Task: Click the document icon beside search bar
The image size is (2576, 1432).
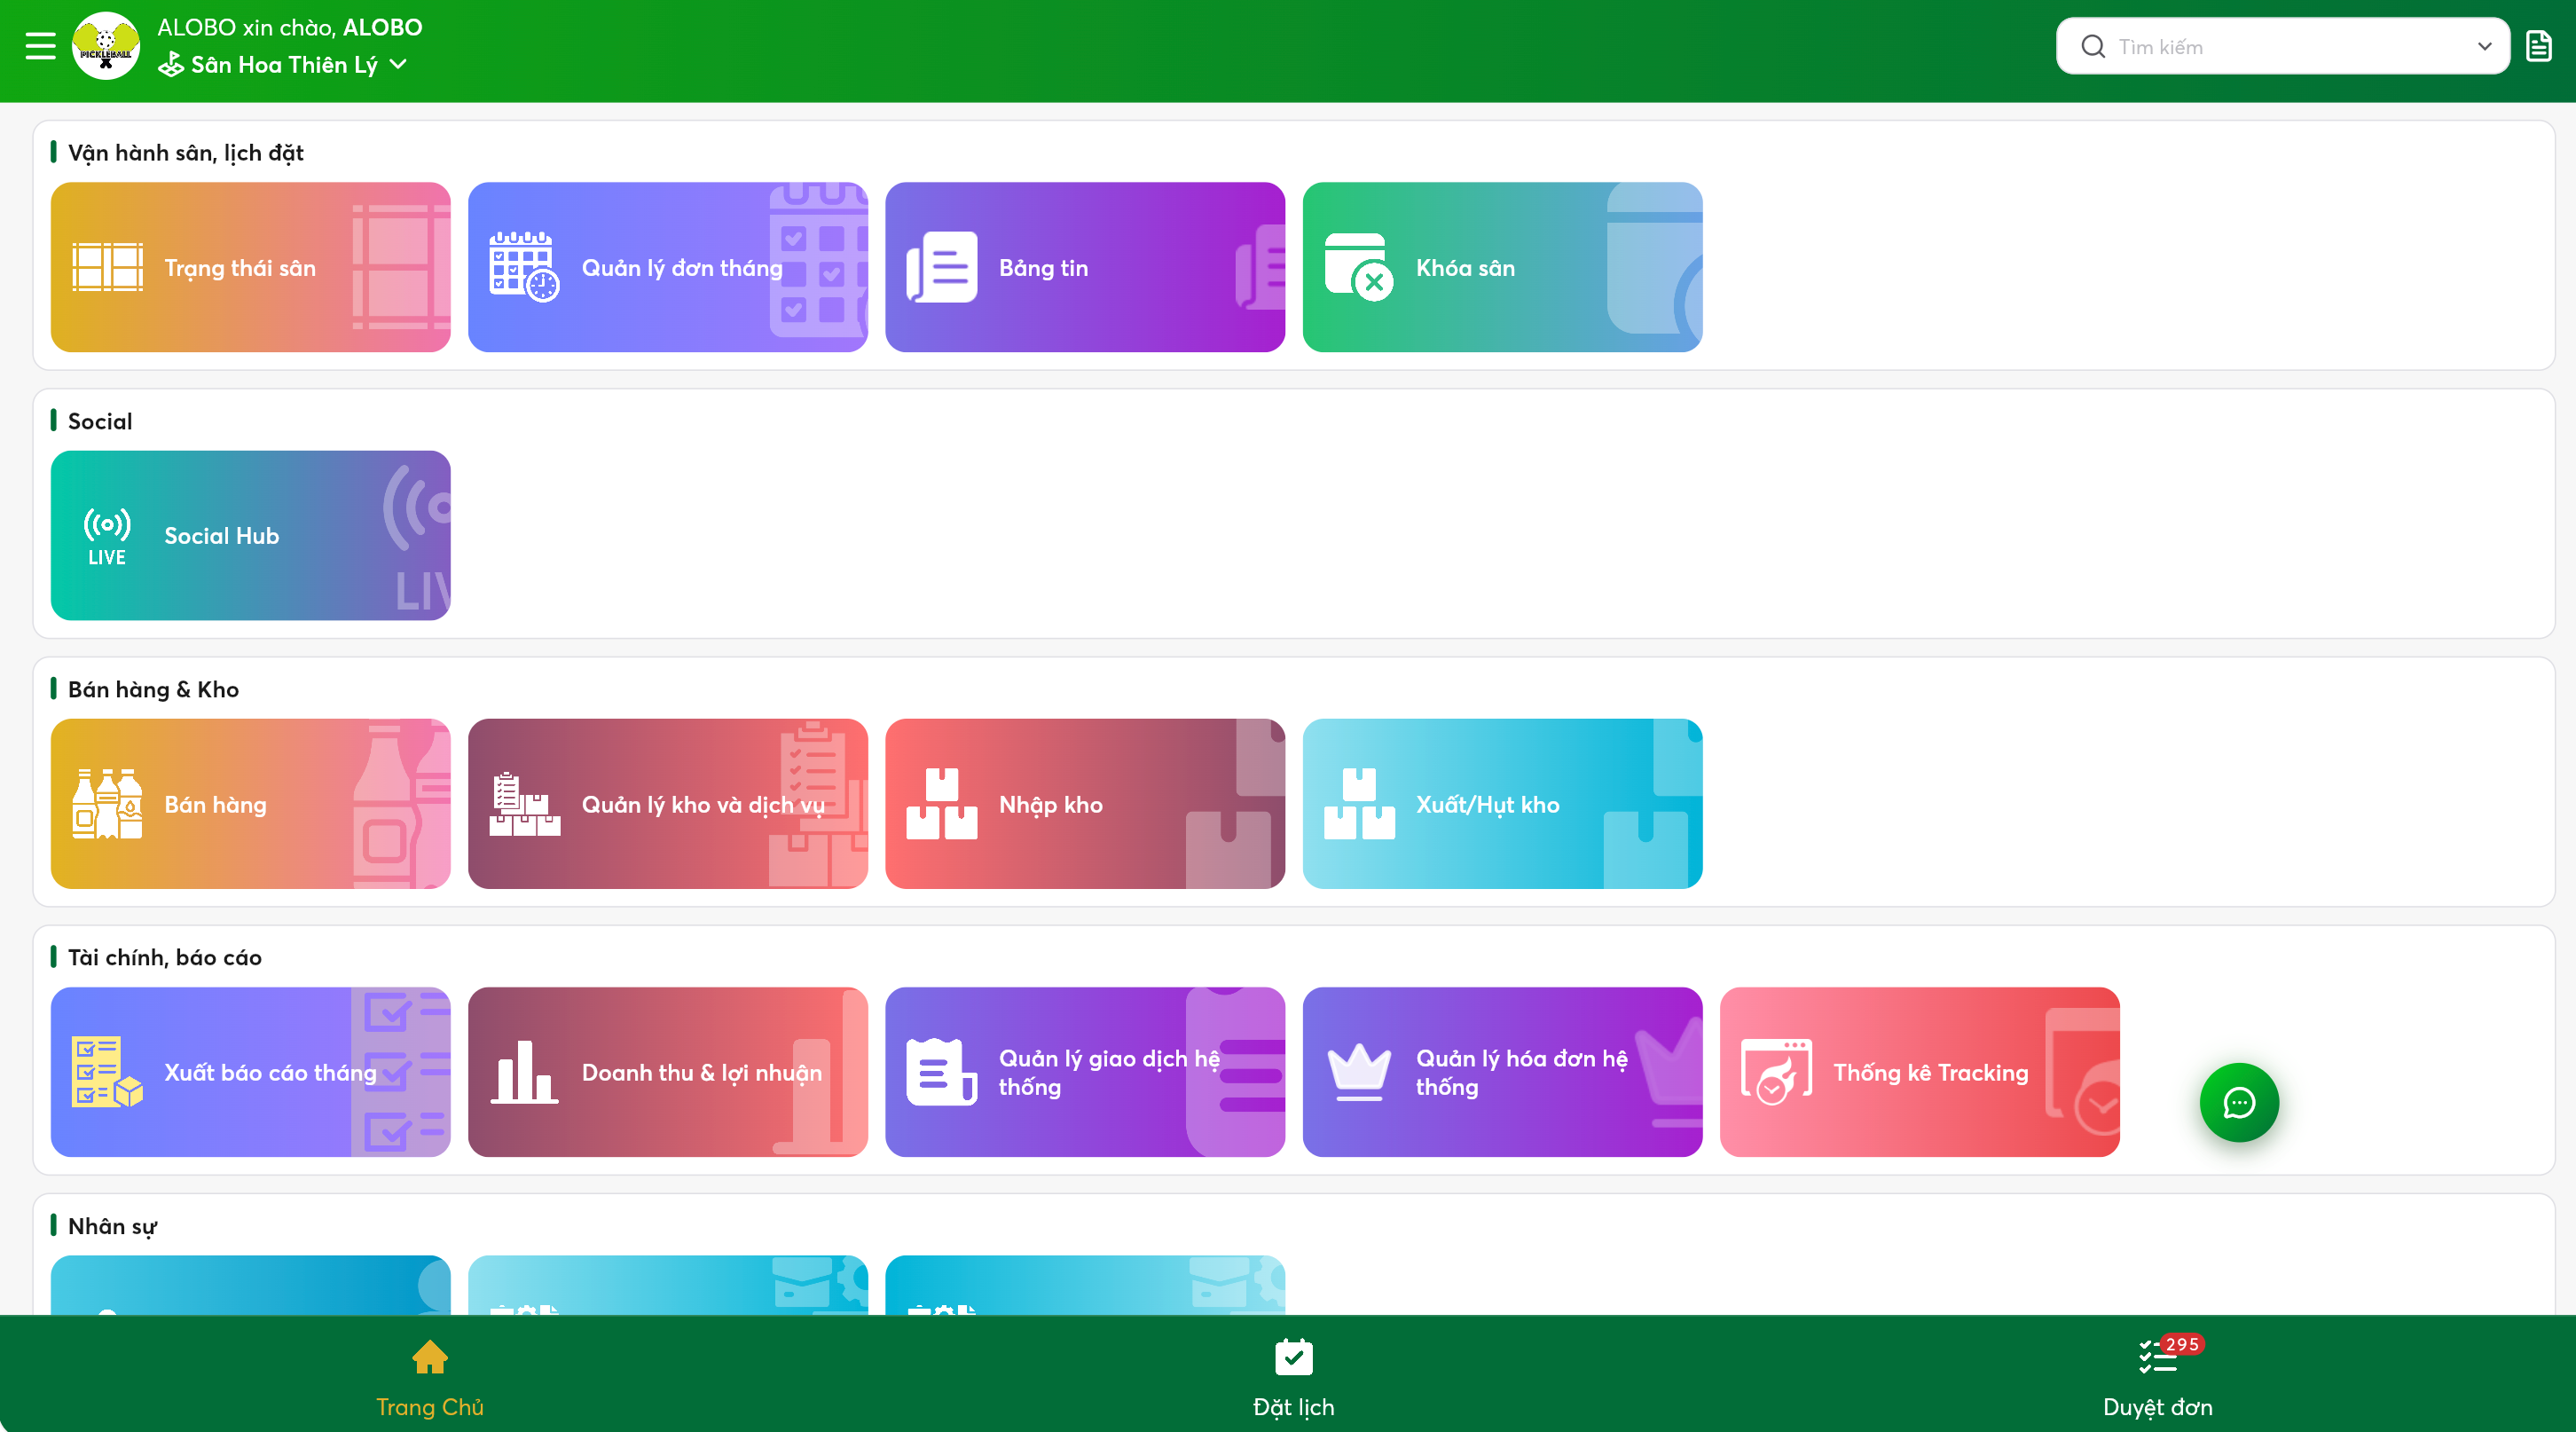Action: [x=2538, y=46]
